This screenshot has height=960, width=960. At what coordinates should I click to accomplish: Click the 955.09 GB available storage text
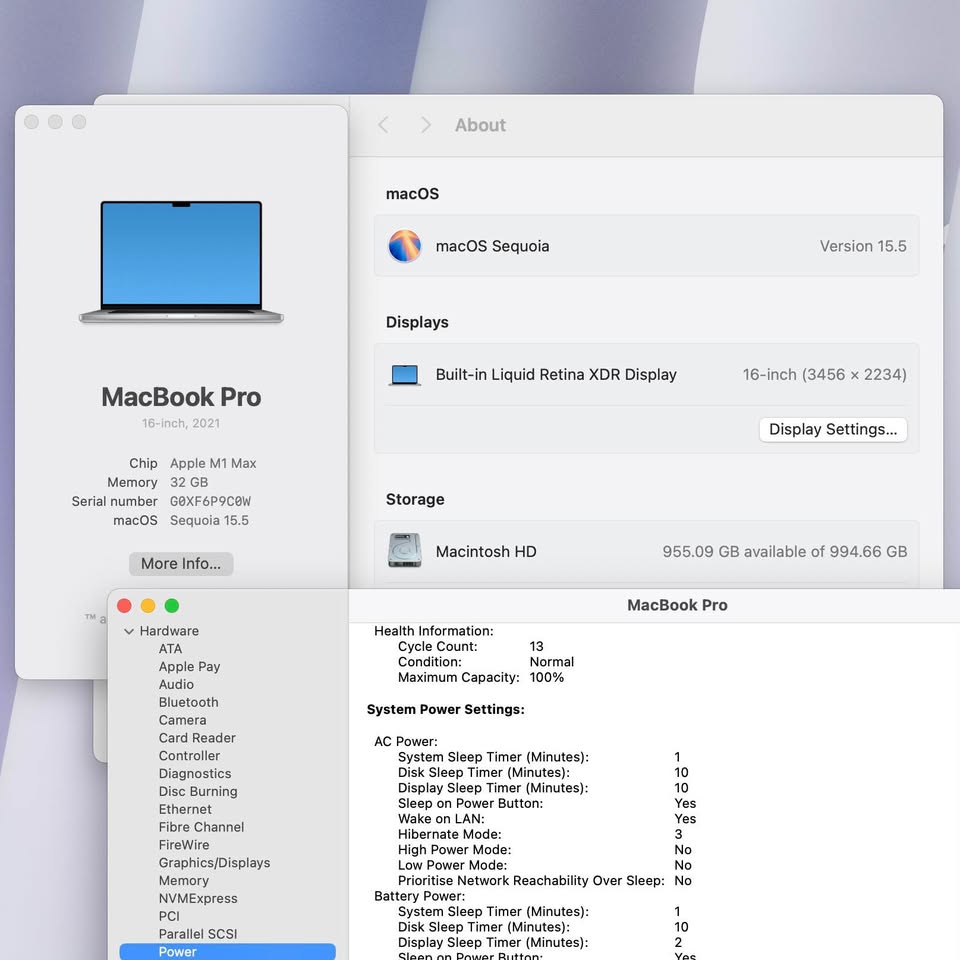pos(784,552)
